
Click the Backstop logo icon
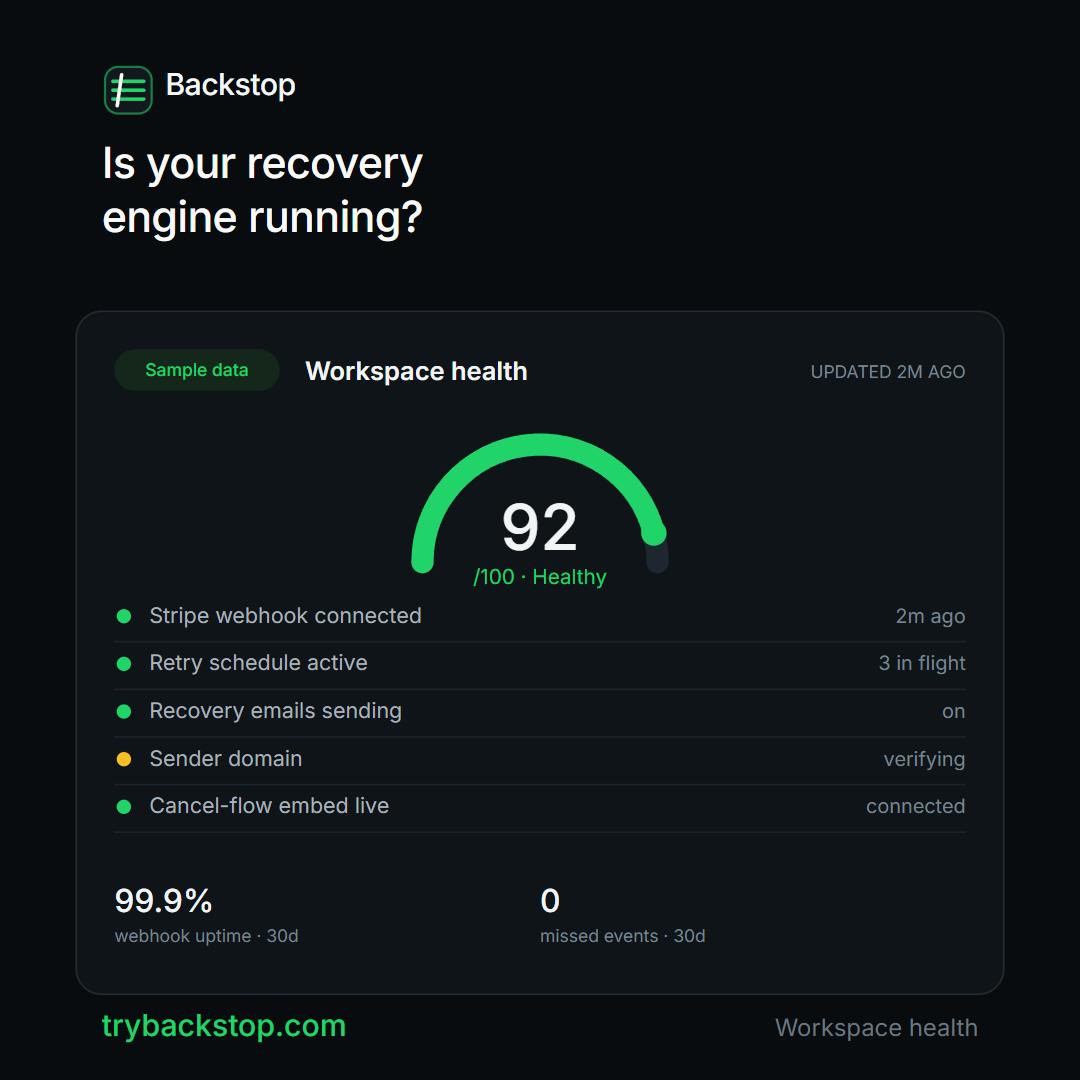128,90
